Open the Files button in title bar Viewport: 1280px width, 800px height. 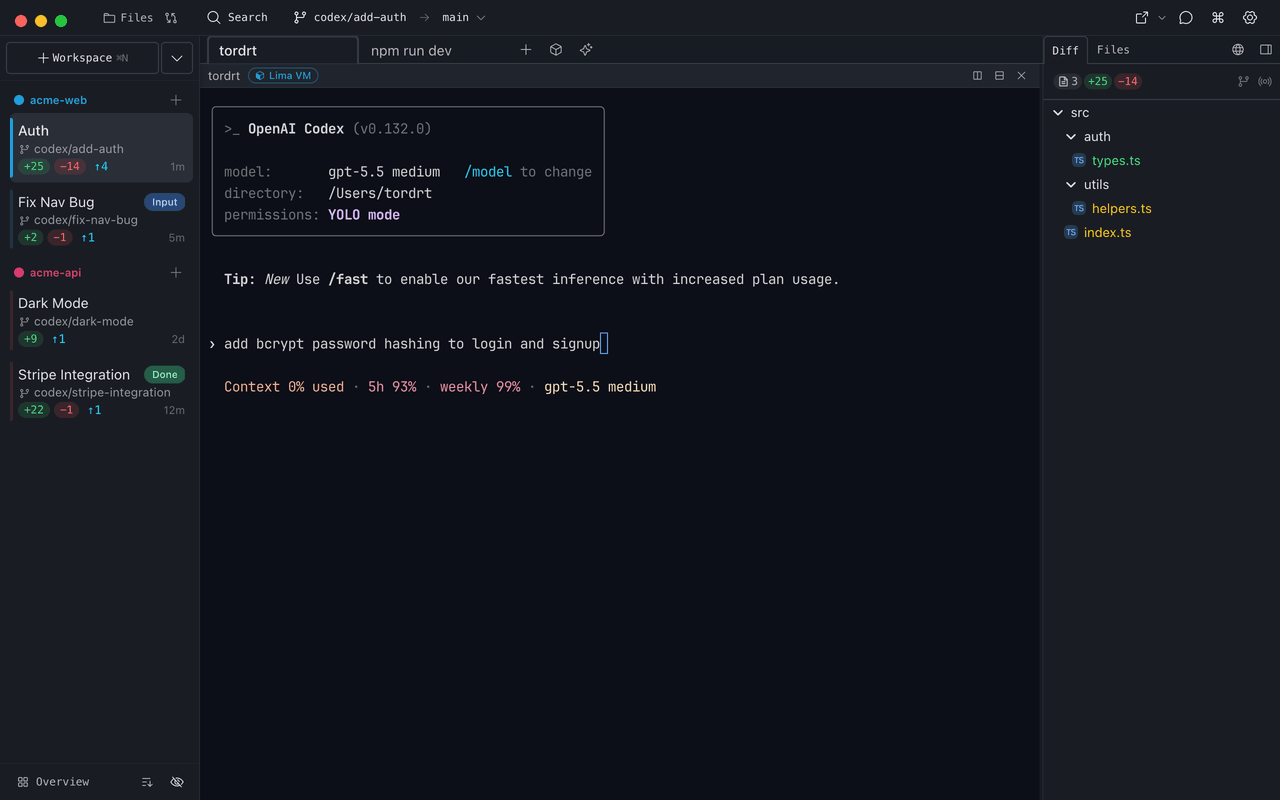click(x=128, y=18)
